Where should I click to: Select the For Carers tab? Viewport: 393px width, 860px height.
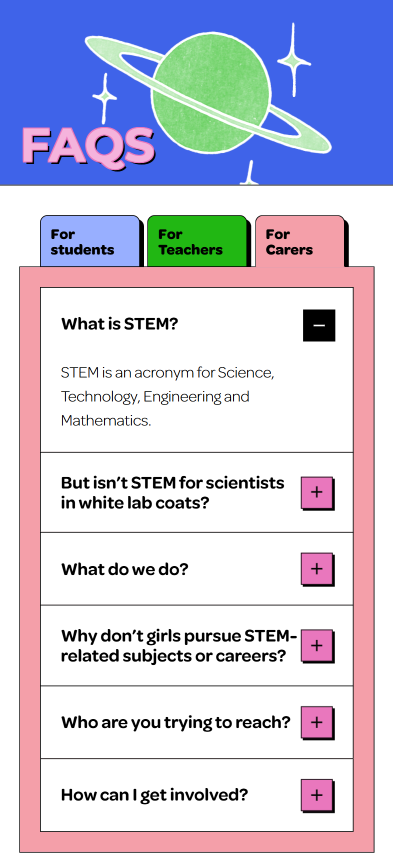click(300, 241)
